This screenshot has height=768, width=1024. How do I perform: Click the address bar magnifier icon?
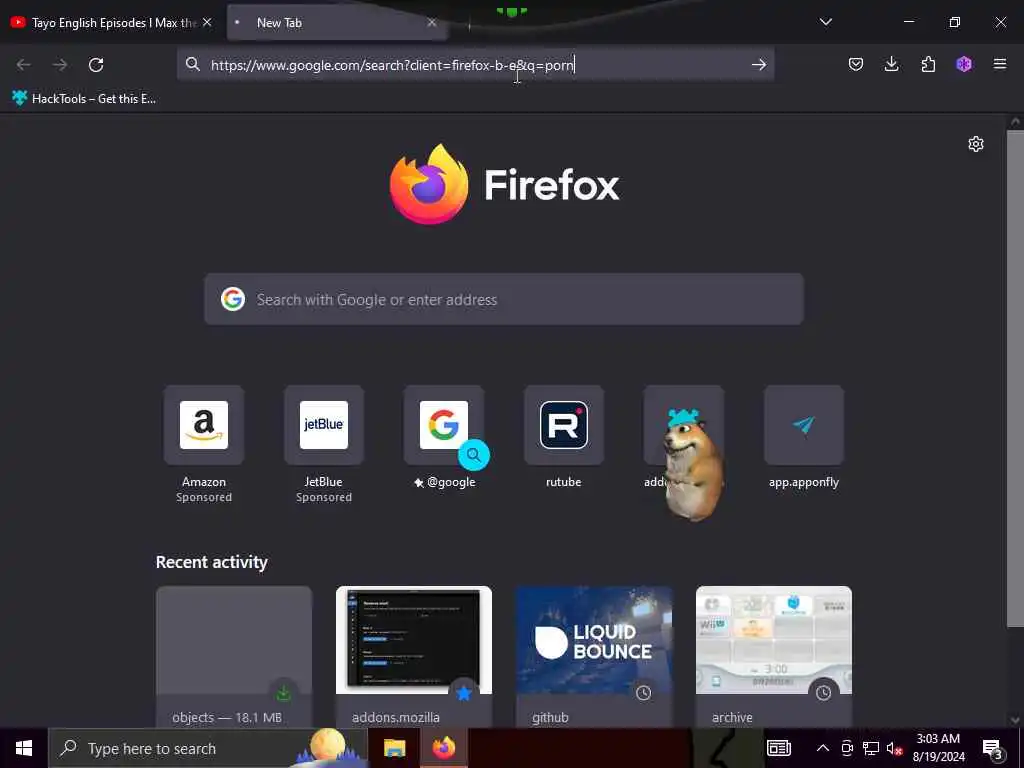[193, 64]
